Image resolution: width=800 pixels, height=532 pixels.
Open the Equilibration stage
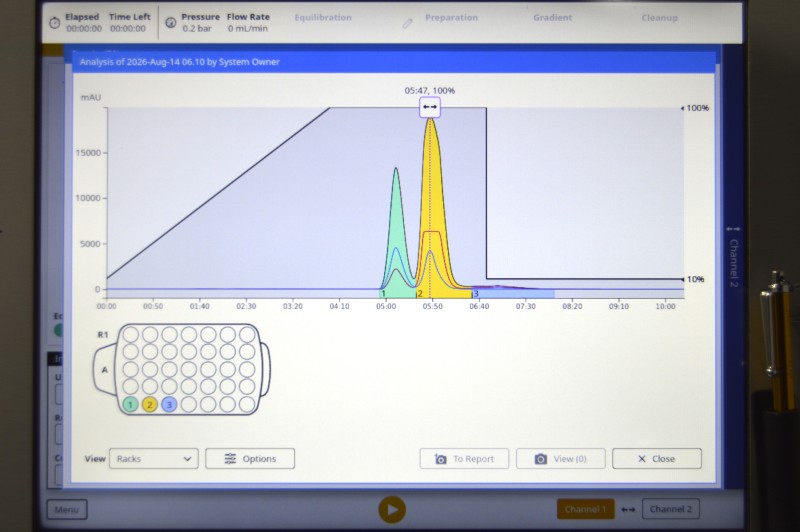[323, 18]
